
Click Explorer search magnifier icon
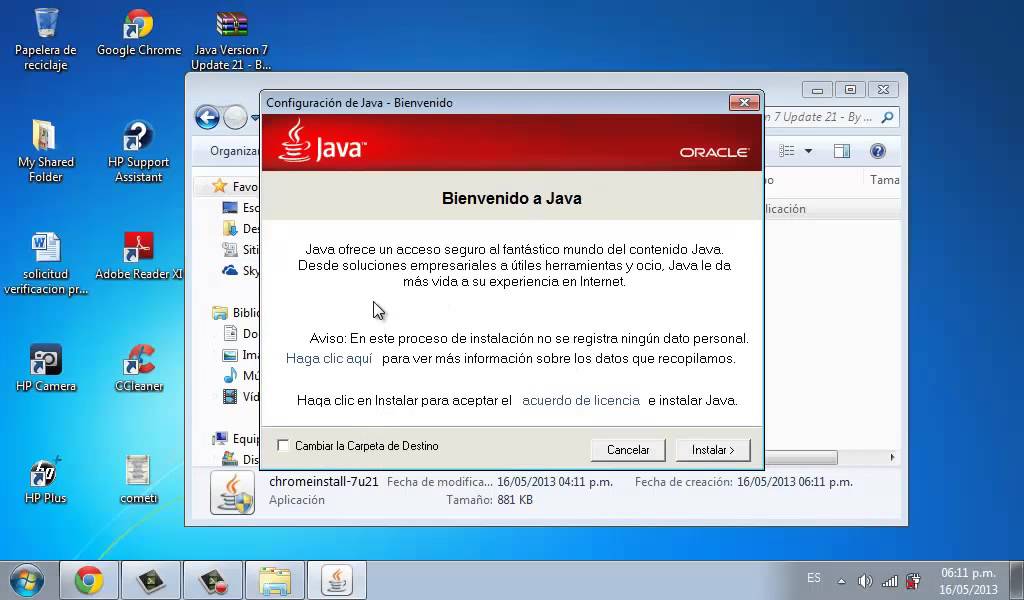(x=887, y=118)
